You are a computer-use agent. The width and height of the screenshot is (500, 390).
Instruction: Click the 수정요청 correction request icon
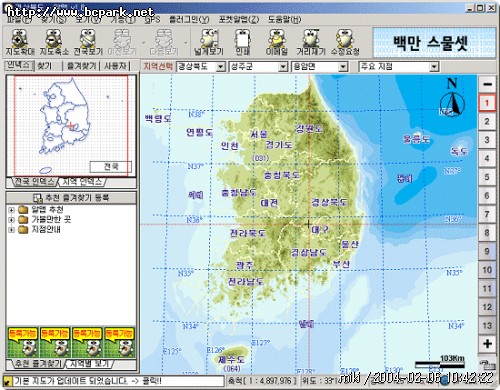pos(345,42)
